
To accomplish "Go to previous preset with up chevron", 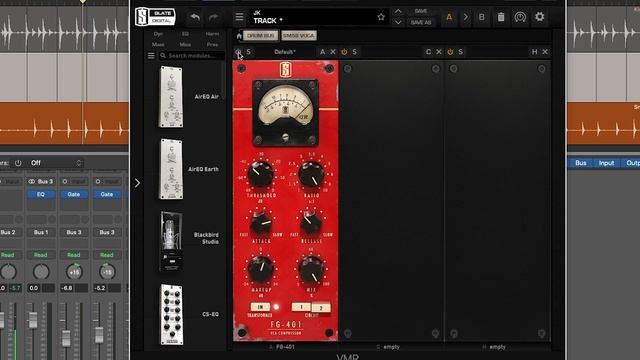I will tap(398, 11).
